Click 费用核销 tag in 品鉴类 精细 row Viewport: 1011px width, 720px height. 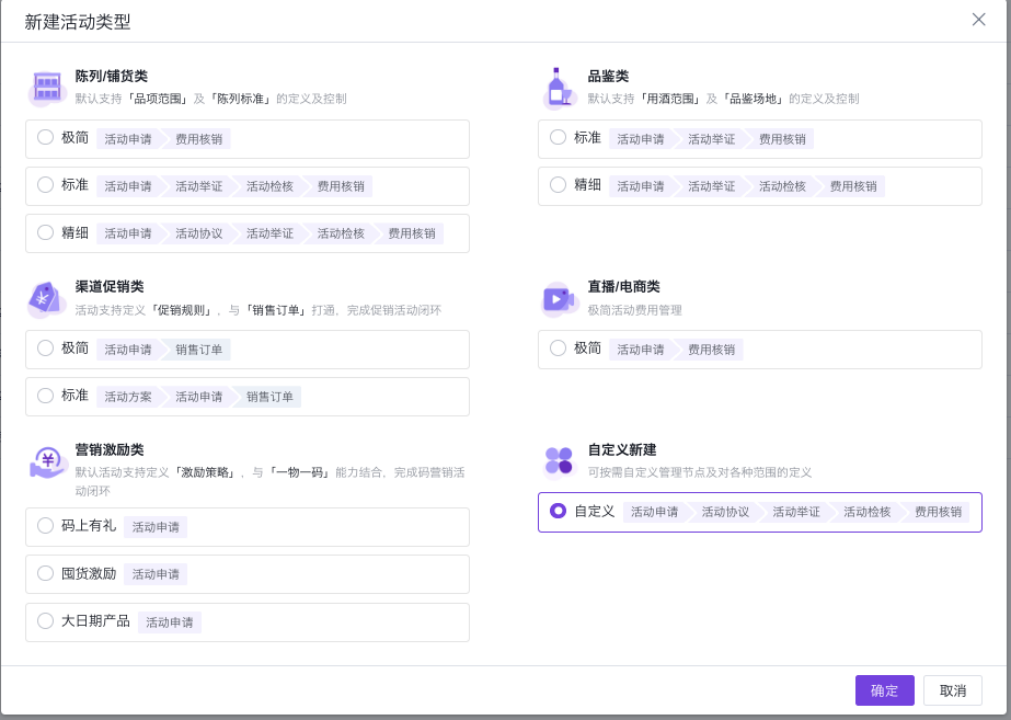(853, 186)
